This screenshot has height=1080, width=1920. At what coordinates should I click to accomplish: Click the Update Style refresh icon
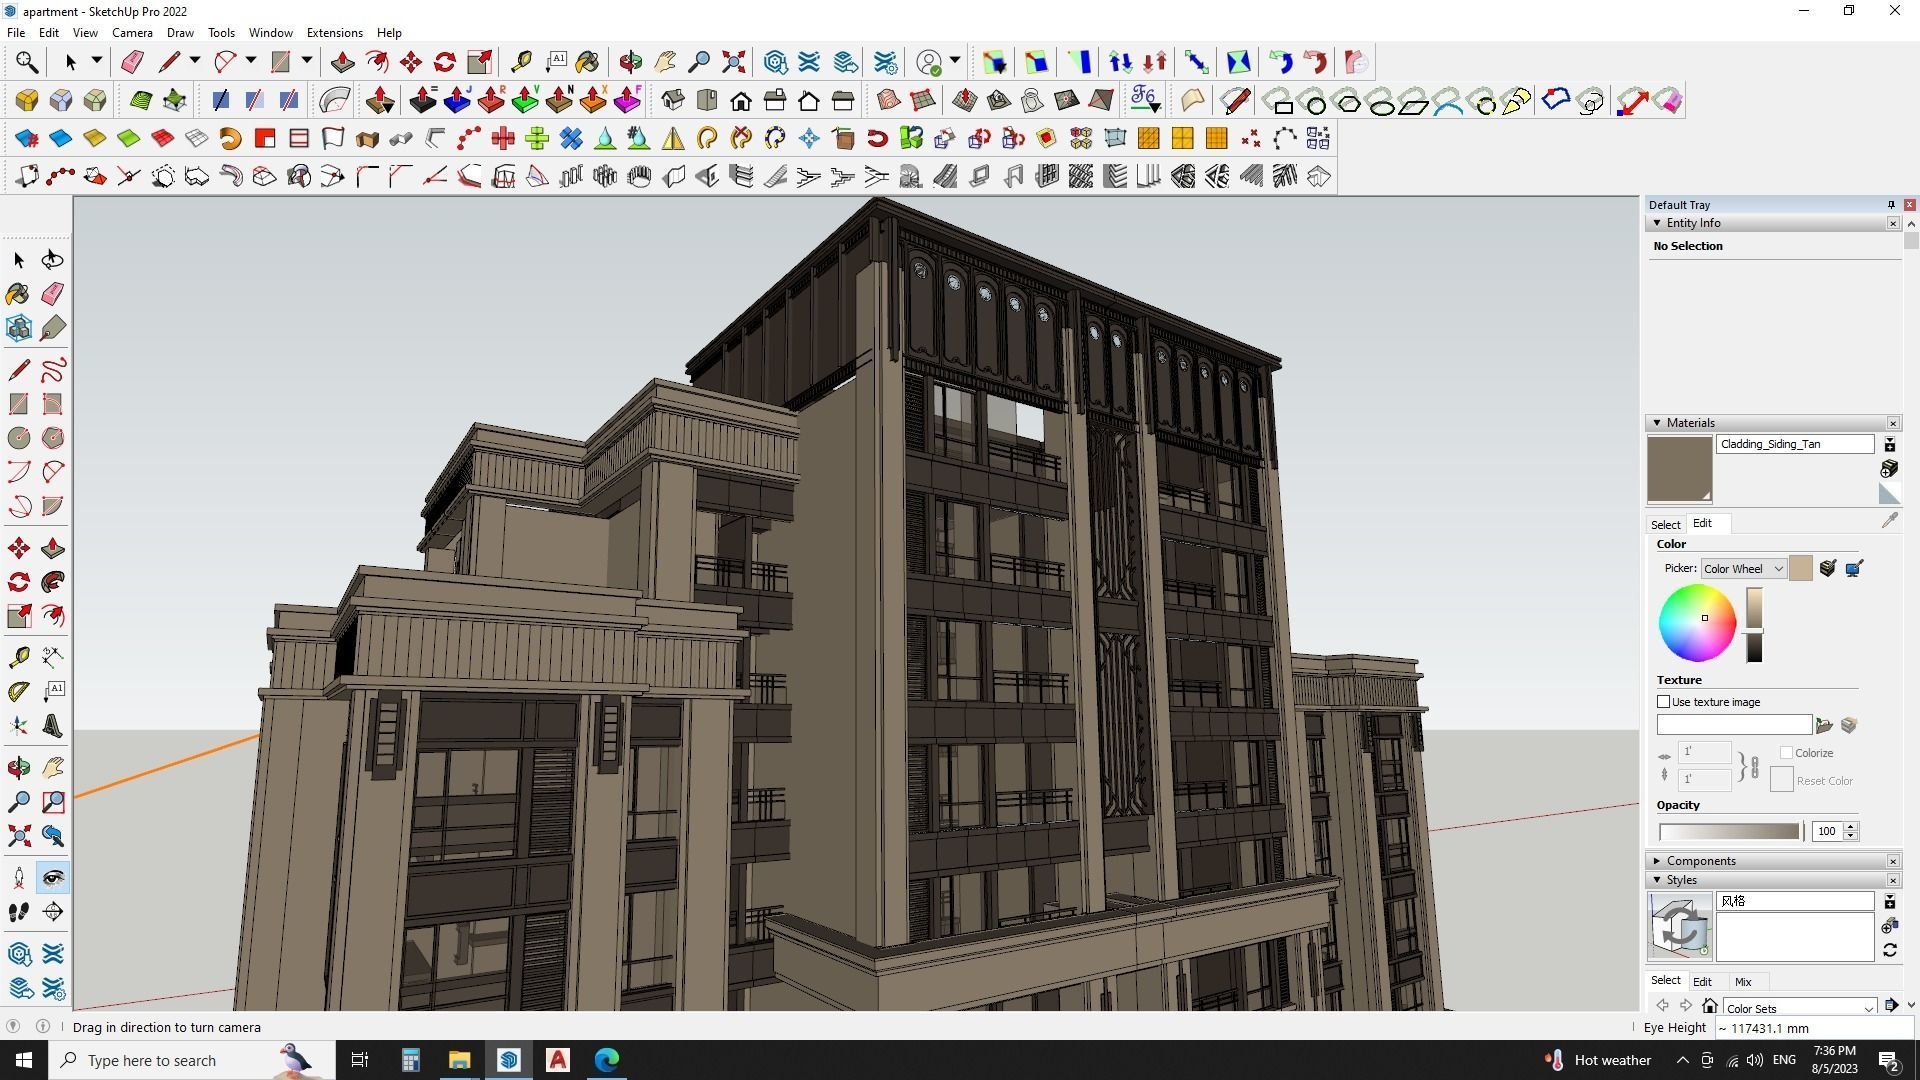[1889, 951]
